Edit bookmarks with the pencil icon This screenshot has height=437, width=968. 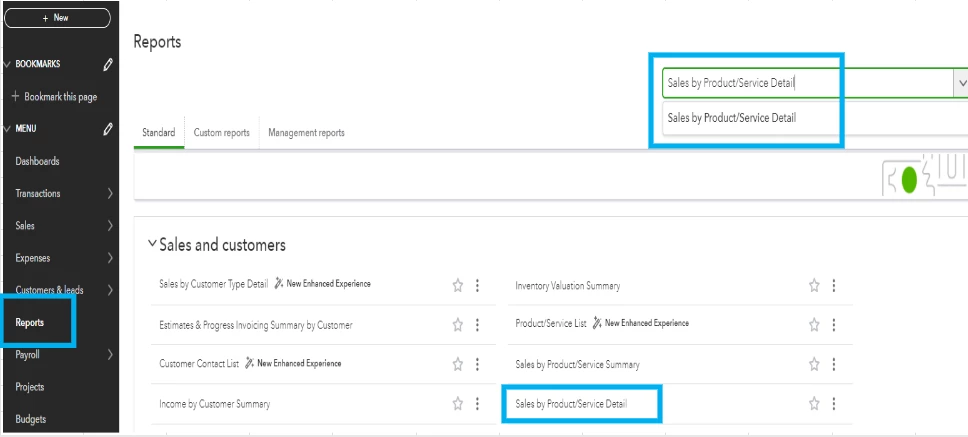(108, 64)
